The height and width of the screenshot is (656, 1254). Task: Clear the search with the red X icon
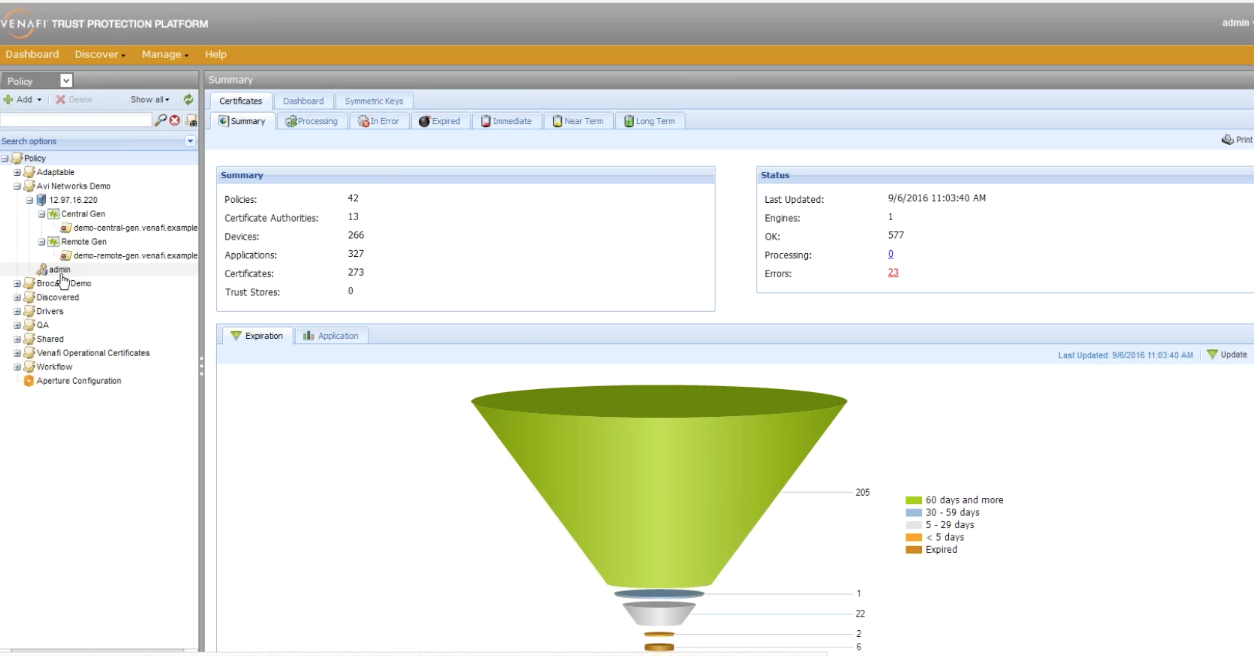click(x=175, y=120)
